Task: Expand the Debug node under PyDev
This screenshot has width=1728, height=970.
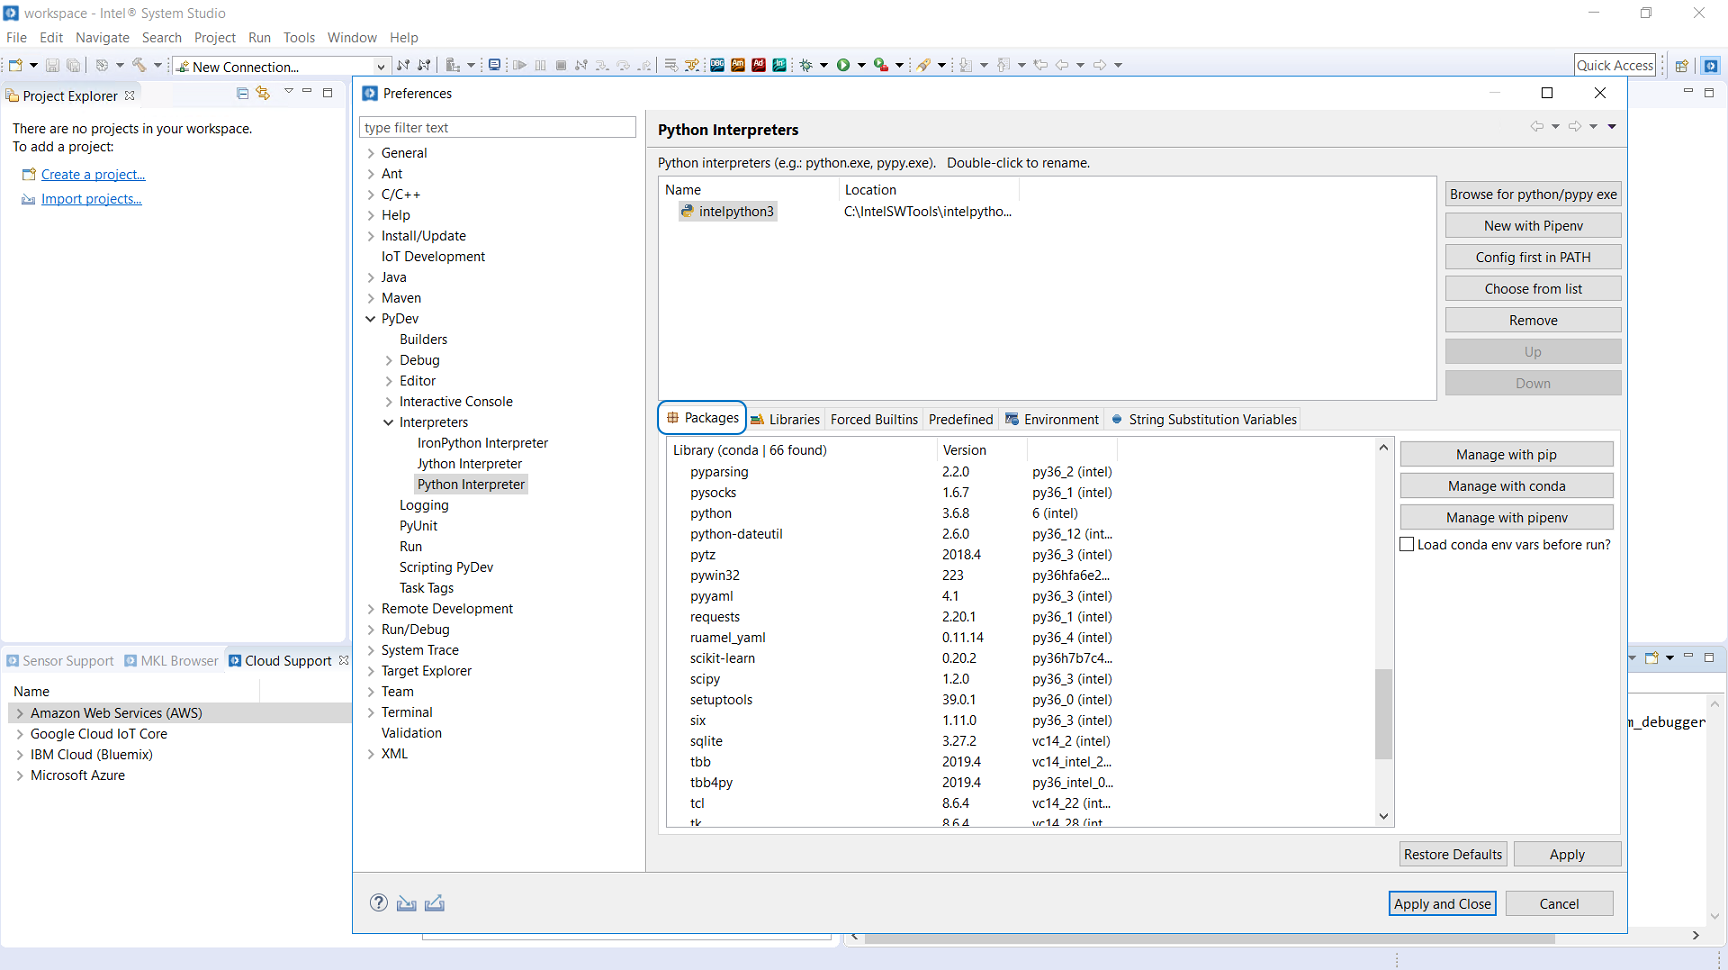Action: 389,360
